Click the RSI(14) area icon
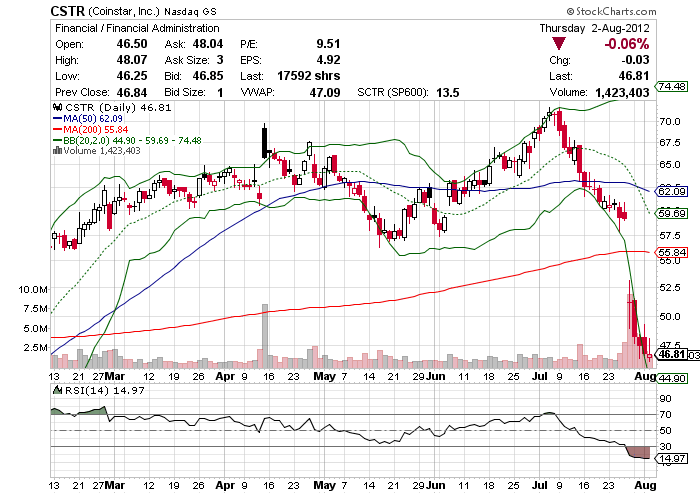This screenshot has width=700, height=494. (x=57, y=390)
